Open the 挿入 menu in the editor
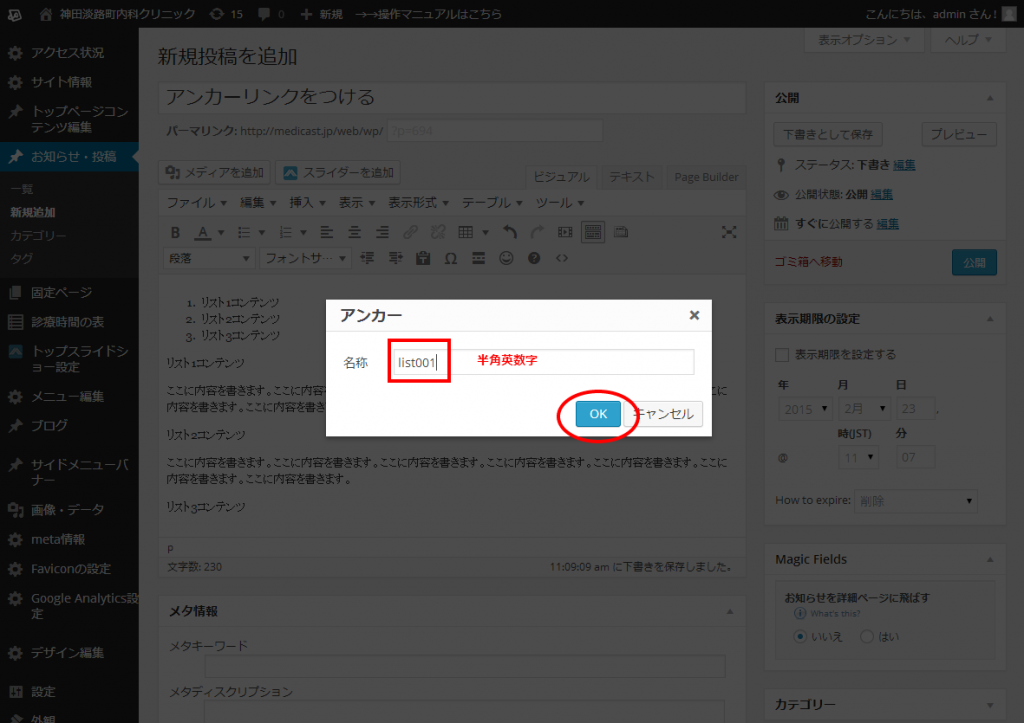The height and width of the screenshot is (723, 1024). [308, 203]
